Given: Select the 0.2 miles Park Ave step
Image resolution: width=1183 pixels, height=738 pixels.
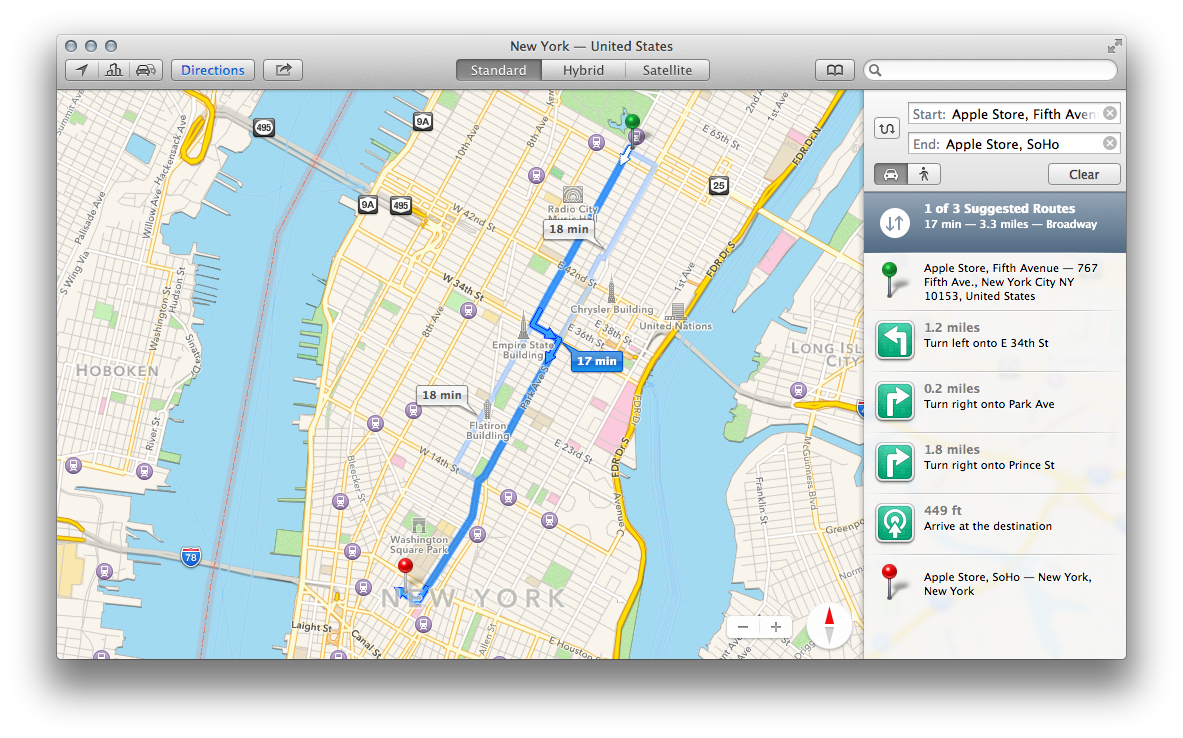Looking at the screenshot, I should point(994,401).
